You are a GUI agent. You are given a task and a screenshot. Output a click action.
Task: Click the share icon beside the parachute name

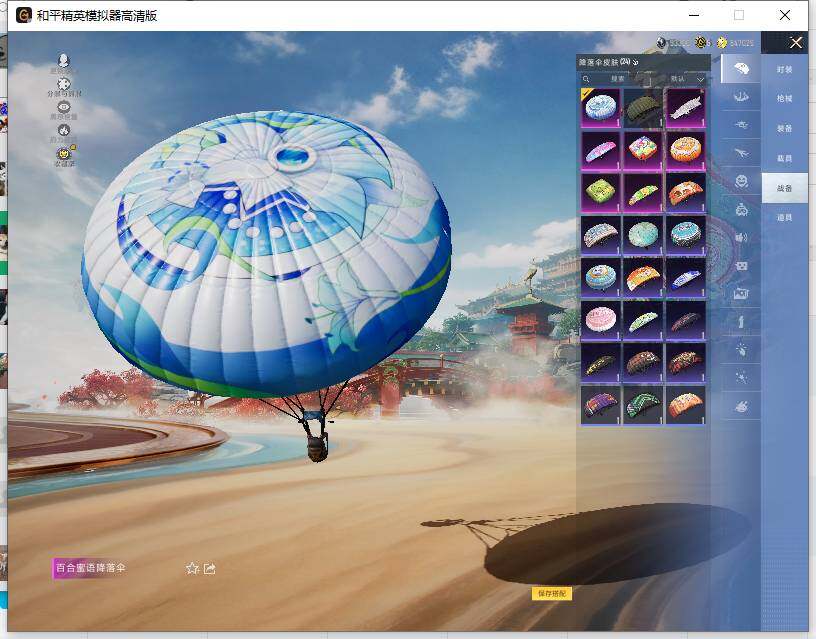[x=210, y=568]
